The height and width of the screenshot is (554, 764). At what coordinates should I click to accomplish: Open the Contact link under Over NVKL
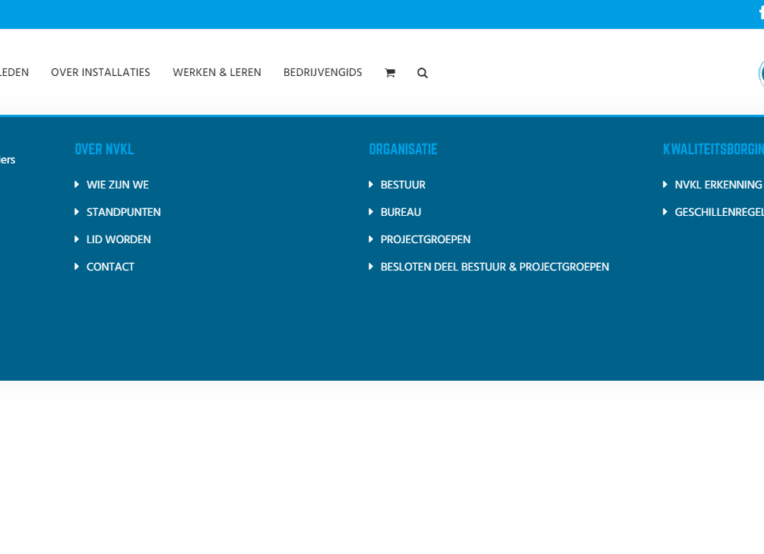pyautogui.click(x=110, y=267)
